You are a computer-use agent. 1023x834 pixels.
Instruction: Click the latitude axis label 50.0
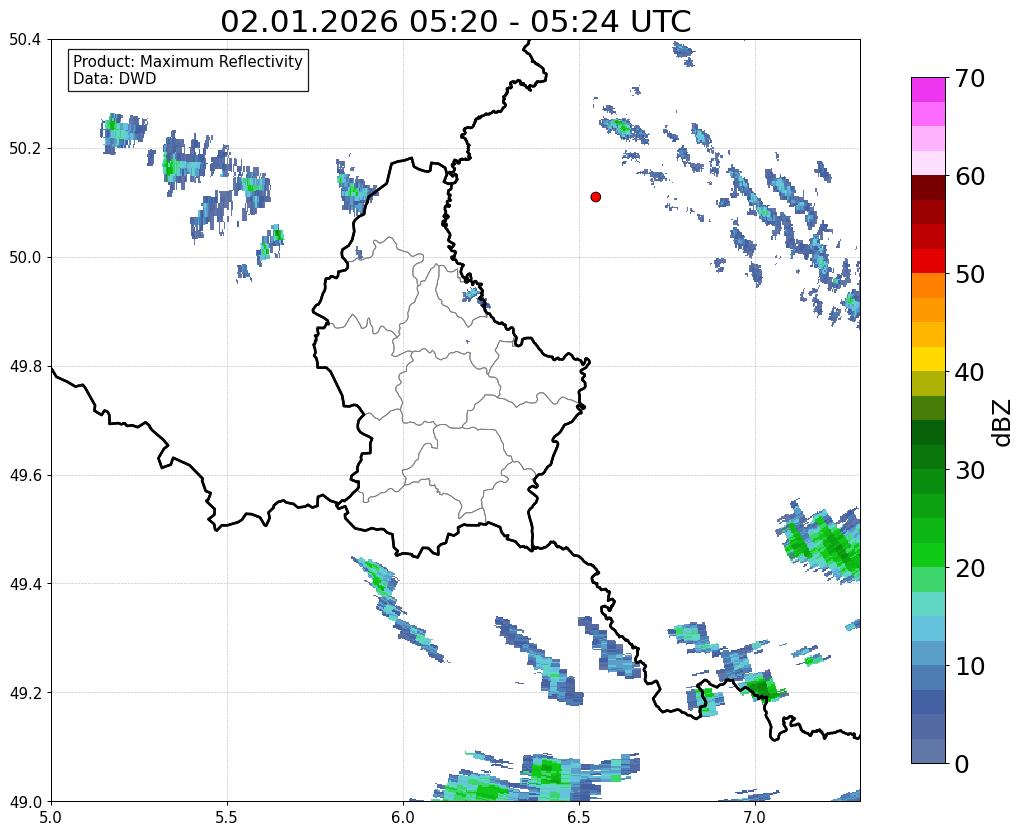(25, 258)
